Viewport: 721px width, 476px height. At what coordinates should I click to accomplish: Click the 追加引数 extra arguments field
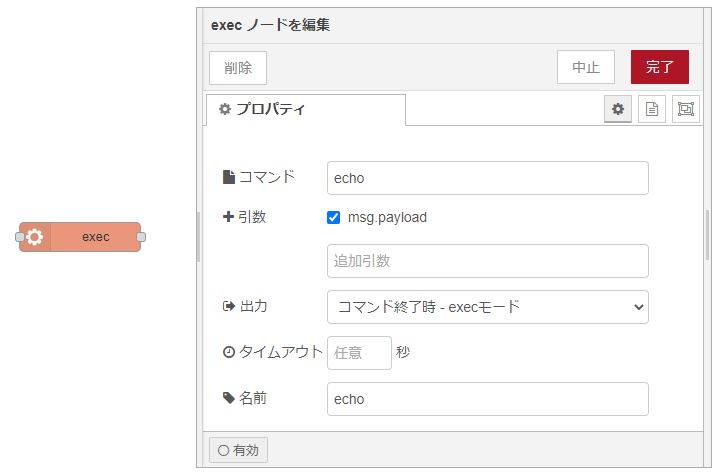[x=487, y=261]
